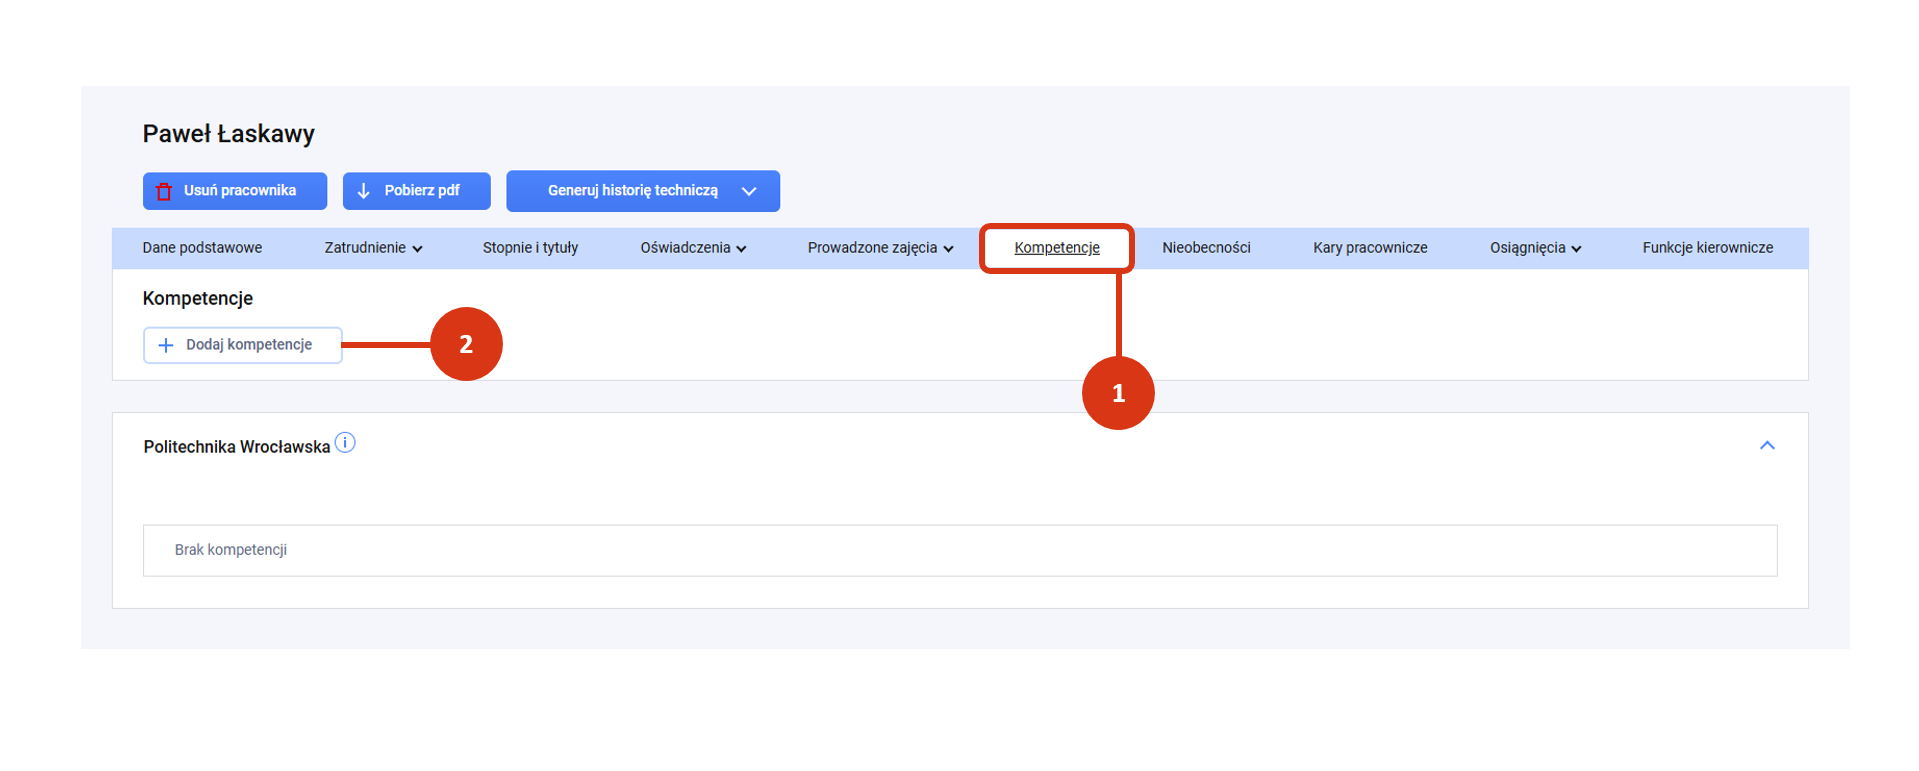Image resolution: width=1919 pixels, height=771 pixels.
Task: Open the info icon next to Politechnika Wrocławska
Action: click(x=345, y=442)
